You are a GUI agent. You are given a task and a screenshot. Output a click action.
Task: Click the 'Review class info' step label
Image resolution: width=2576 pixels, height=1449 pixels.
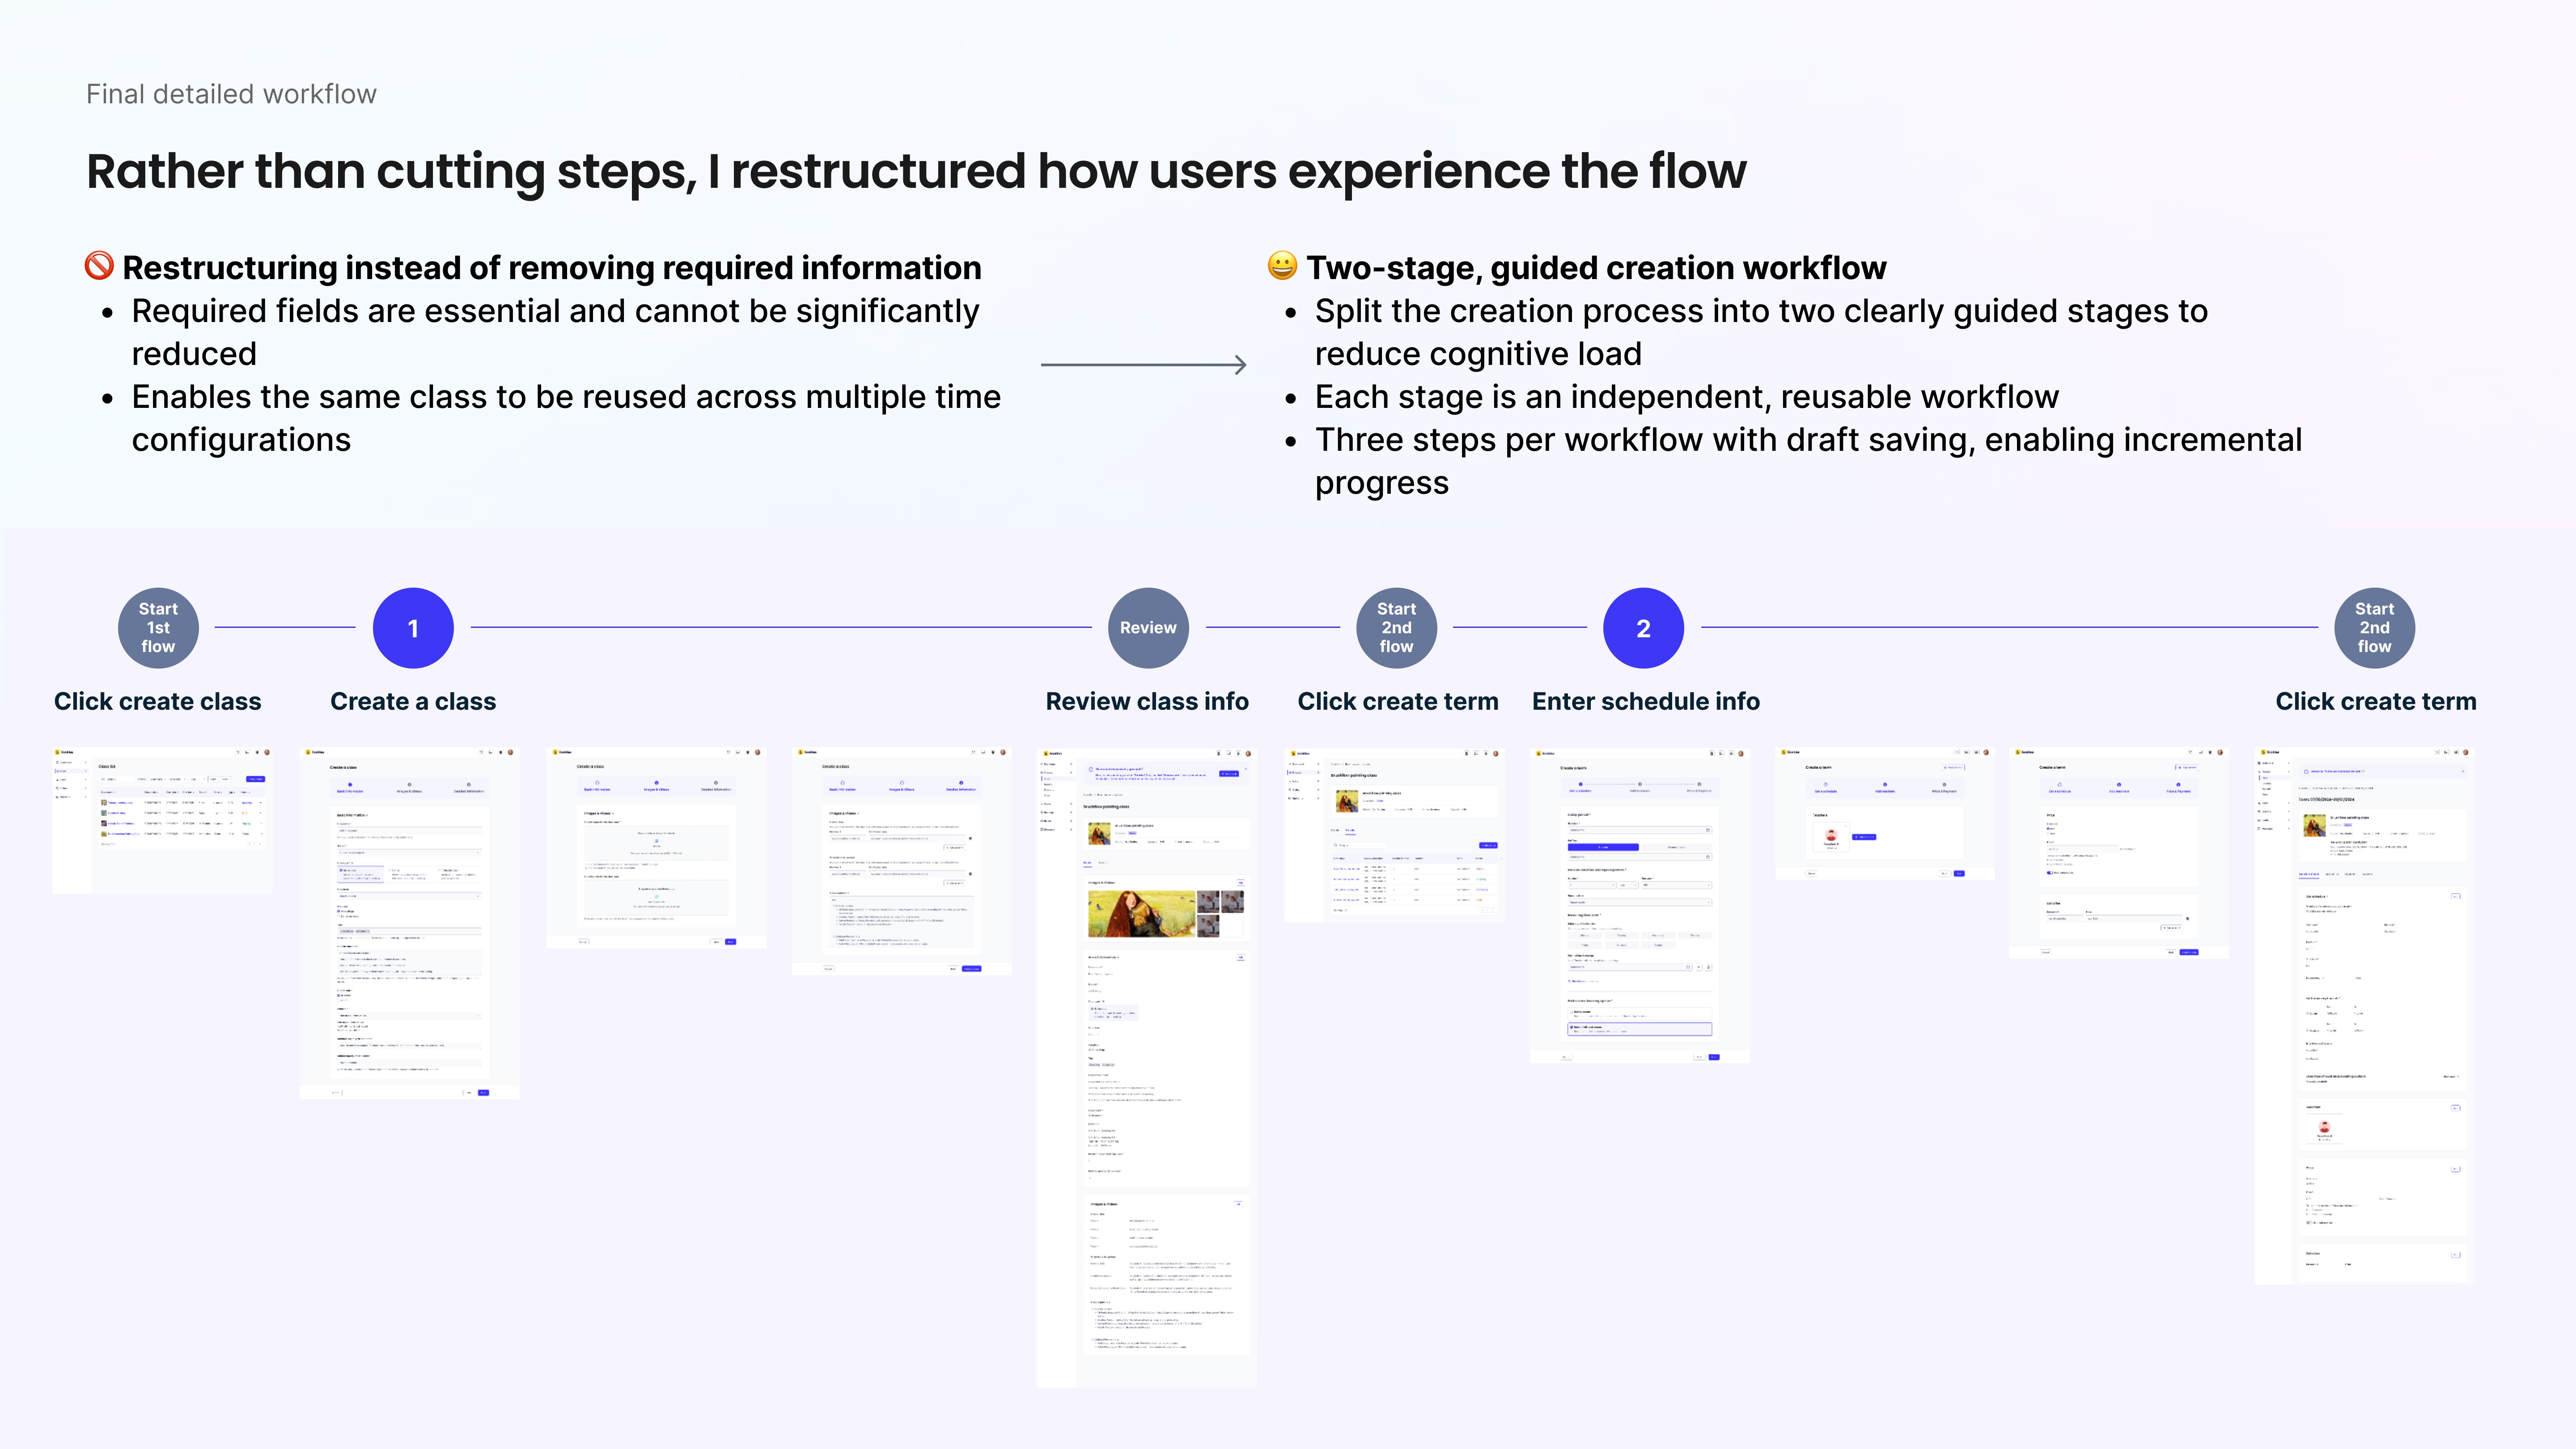coord(1147,701)
